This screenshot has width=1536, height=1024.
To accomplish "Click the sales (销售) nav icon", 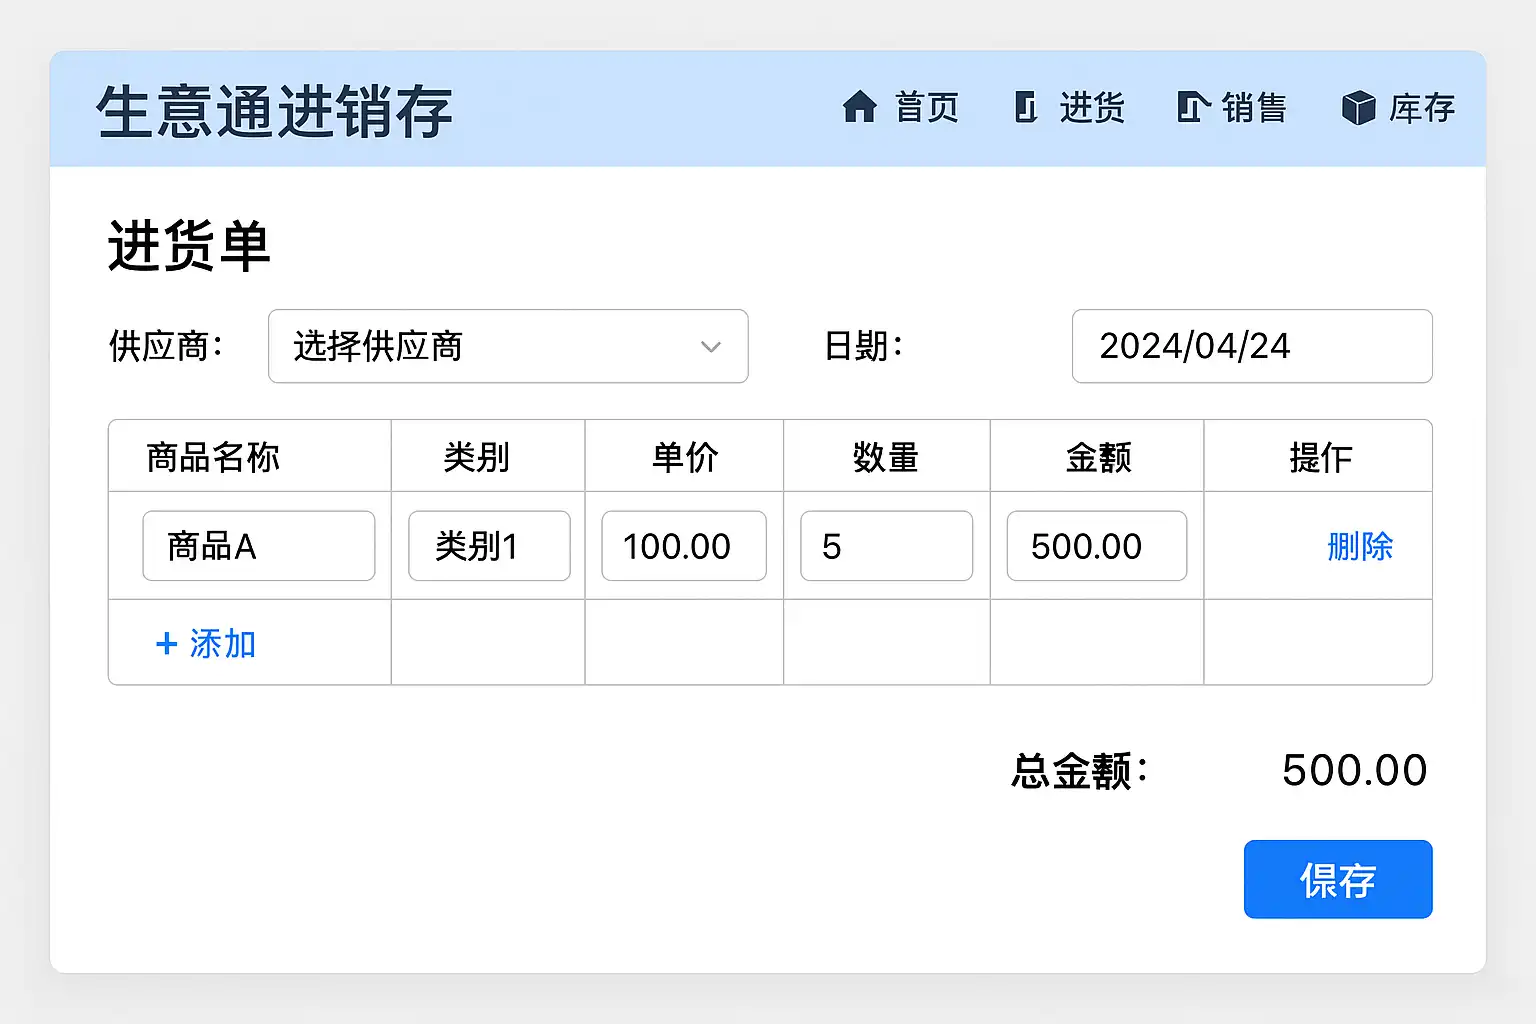I will coord(1193,107).
